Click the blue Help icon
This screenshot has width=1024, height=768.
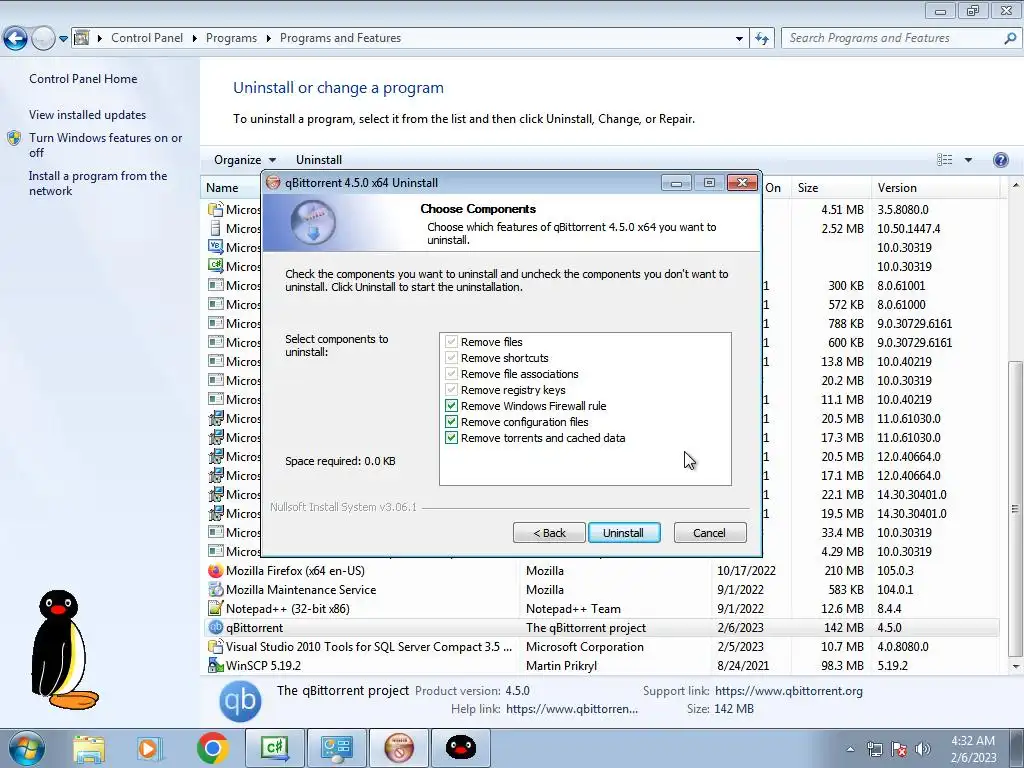coord(1000,160)
